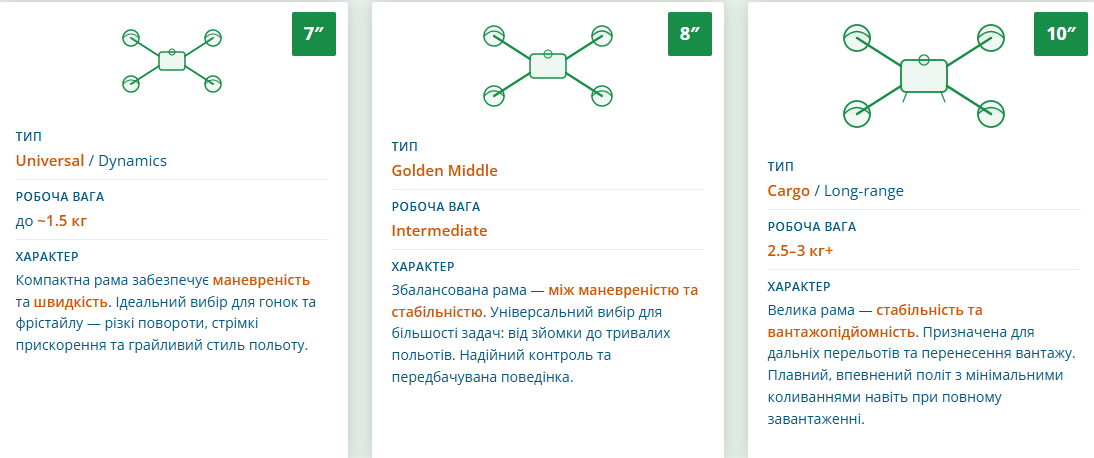Click highlighted word вантажопідйомність in 10″ card

[x=842, y=332]
